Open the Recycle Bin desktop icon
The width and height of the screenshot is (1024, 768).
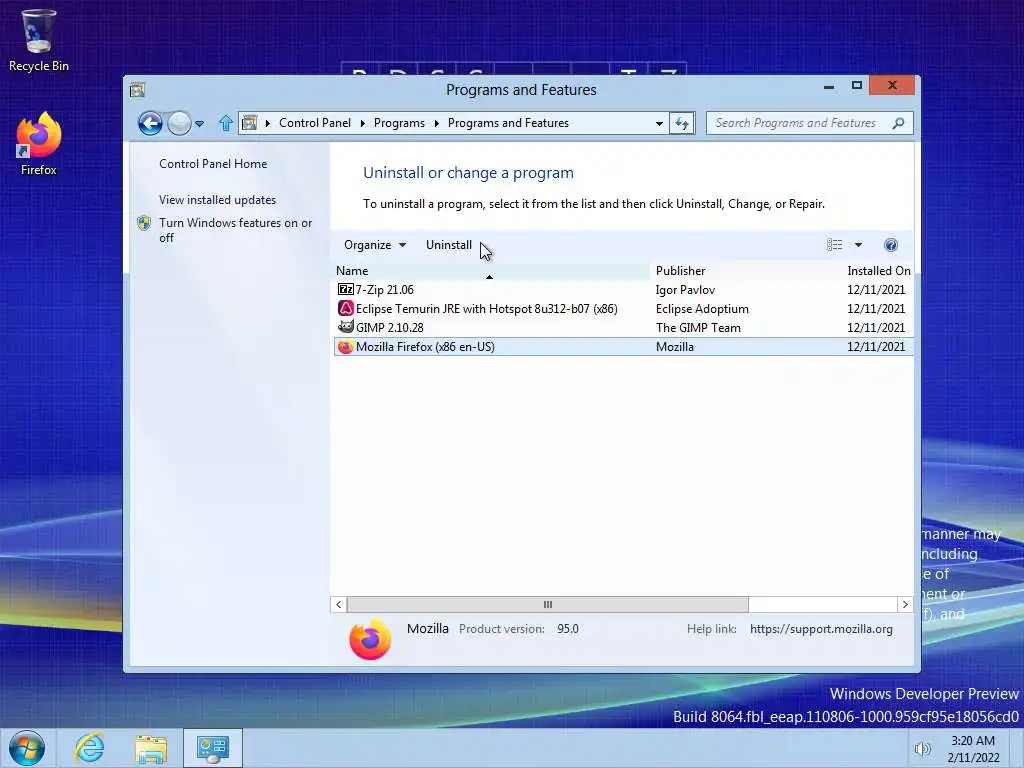[x=38, y=39]
